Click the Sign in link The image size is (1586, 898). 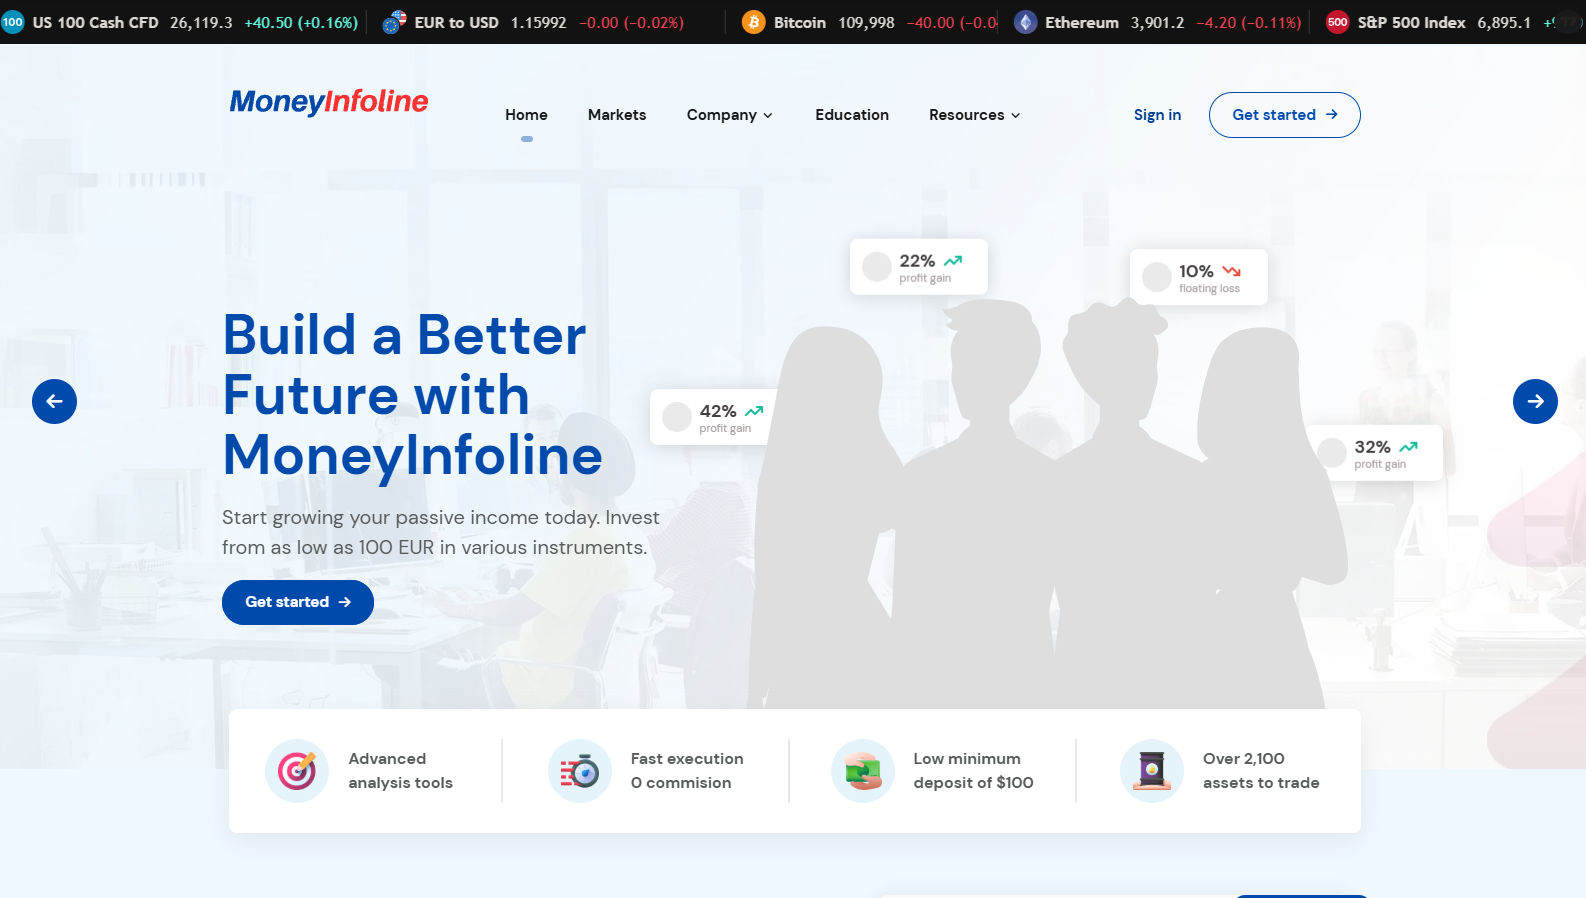coord(1157,115)
